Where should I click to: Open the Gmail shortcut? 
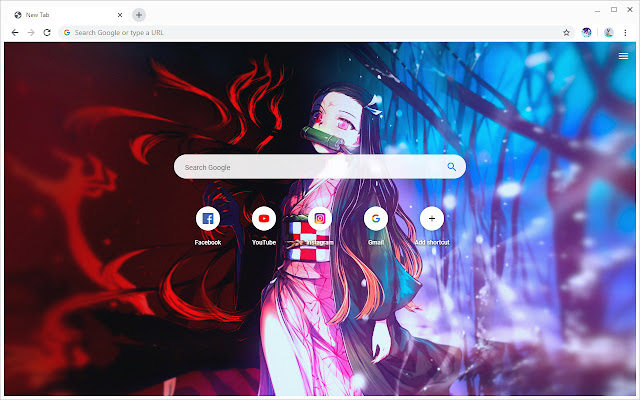pyautogui.click(x=376, y=219)
